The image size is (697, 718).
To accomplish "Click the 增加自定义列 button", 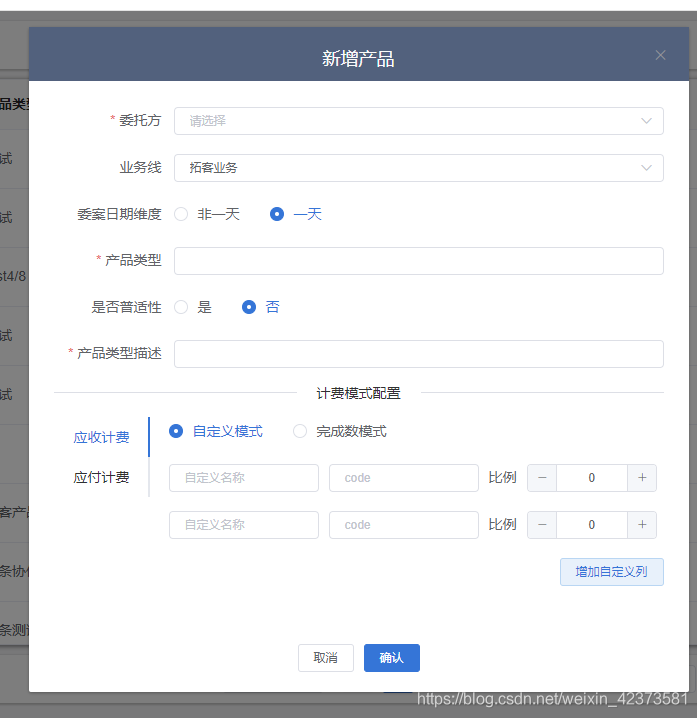I will pos(612,572).
